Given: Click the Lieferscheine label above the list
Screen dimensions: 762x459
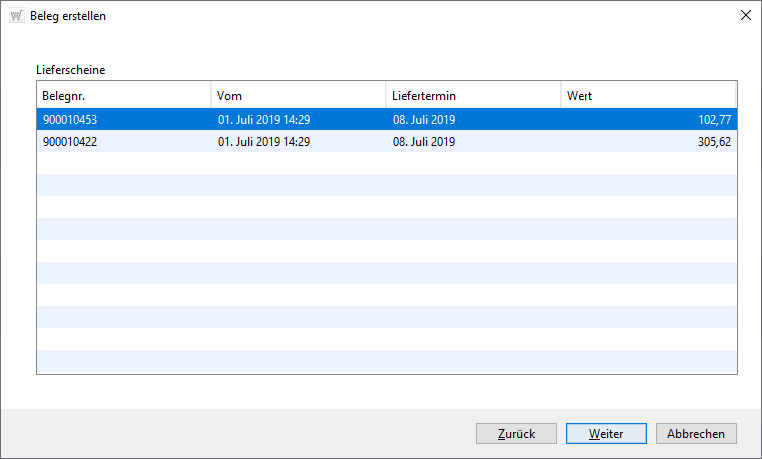Looking at the screenshot, I should [x=70, y=70].
